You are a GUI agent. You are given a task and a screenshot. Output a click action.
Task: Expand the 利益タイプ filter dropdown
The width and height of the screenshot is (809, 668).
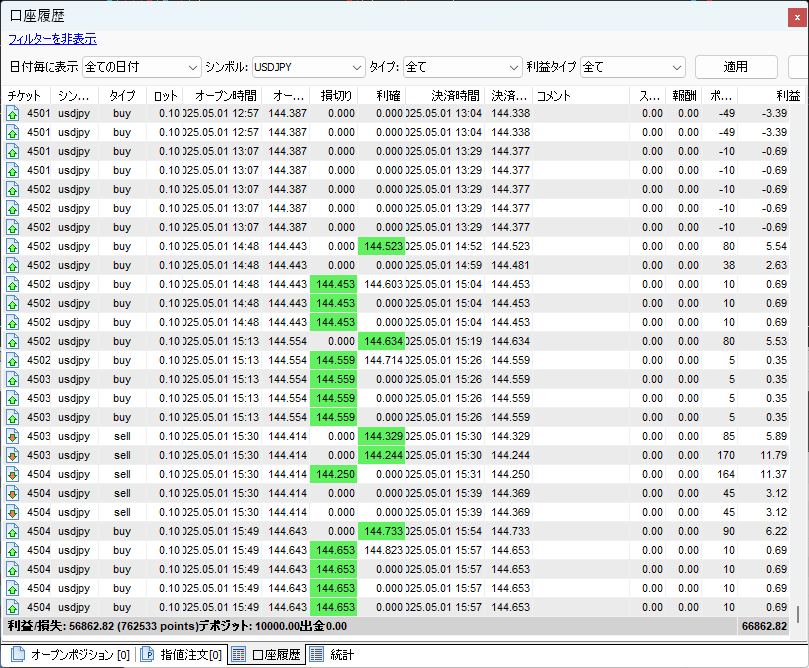[x=633, y=67]
